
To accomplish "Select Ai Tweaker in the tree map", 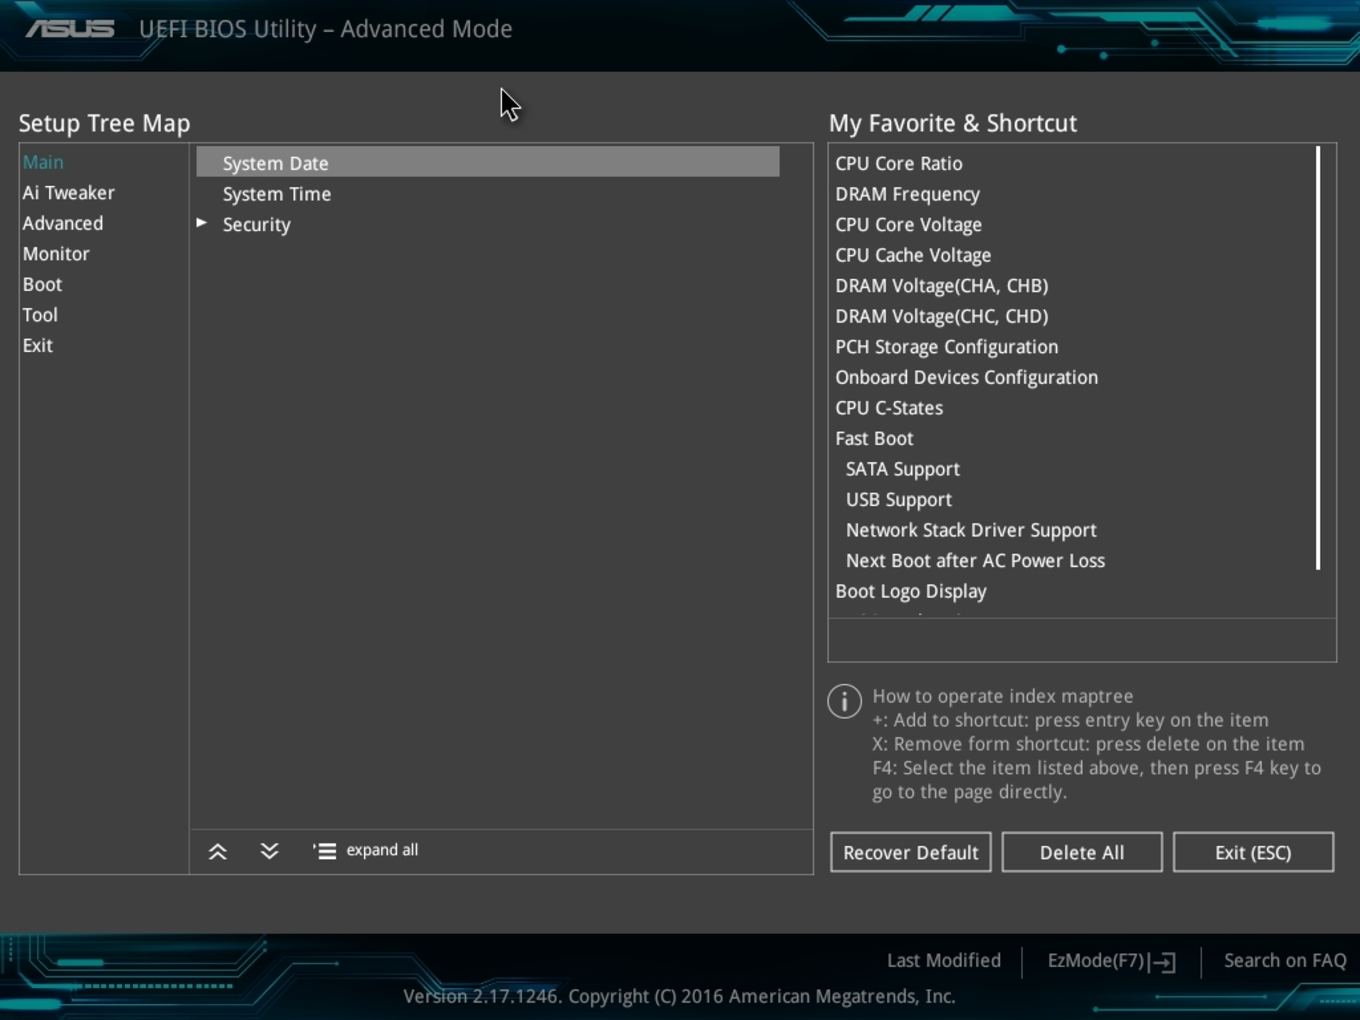I will tap(69, 193).
